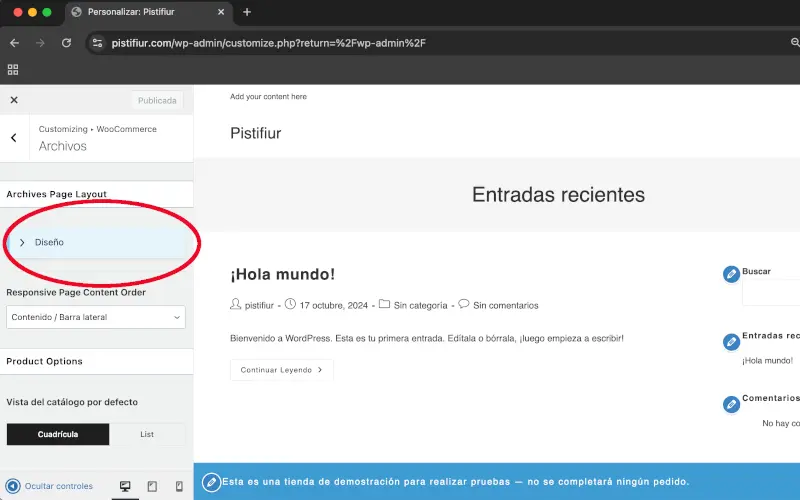Edit the Entradas recientes widget pencil icon
Screen dimensions: 800x500
(731, 341)
